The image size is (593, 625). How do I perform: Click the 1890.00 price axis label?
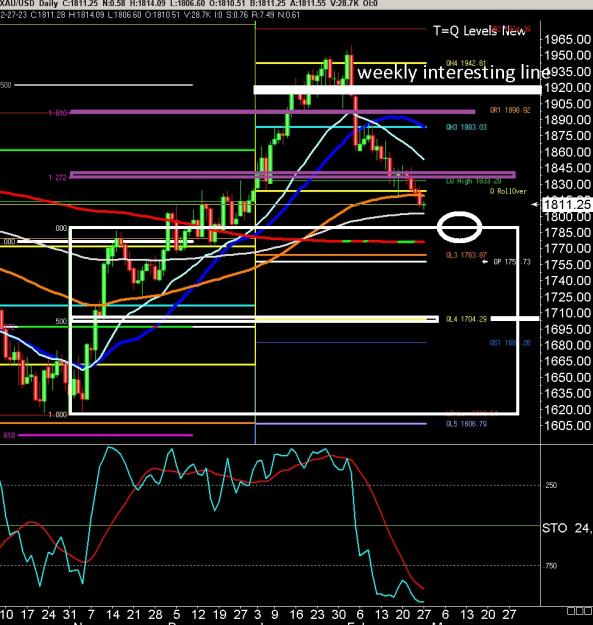[567, 120]
